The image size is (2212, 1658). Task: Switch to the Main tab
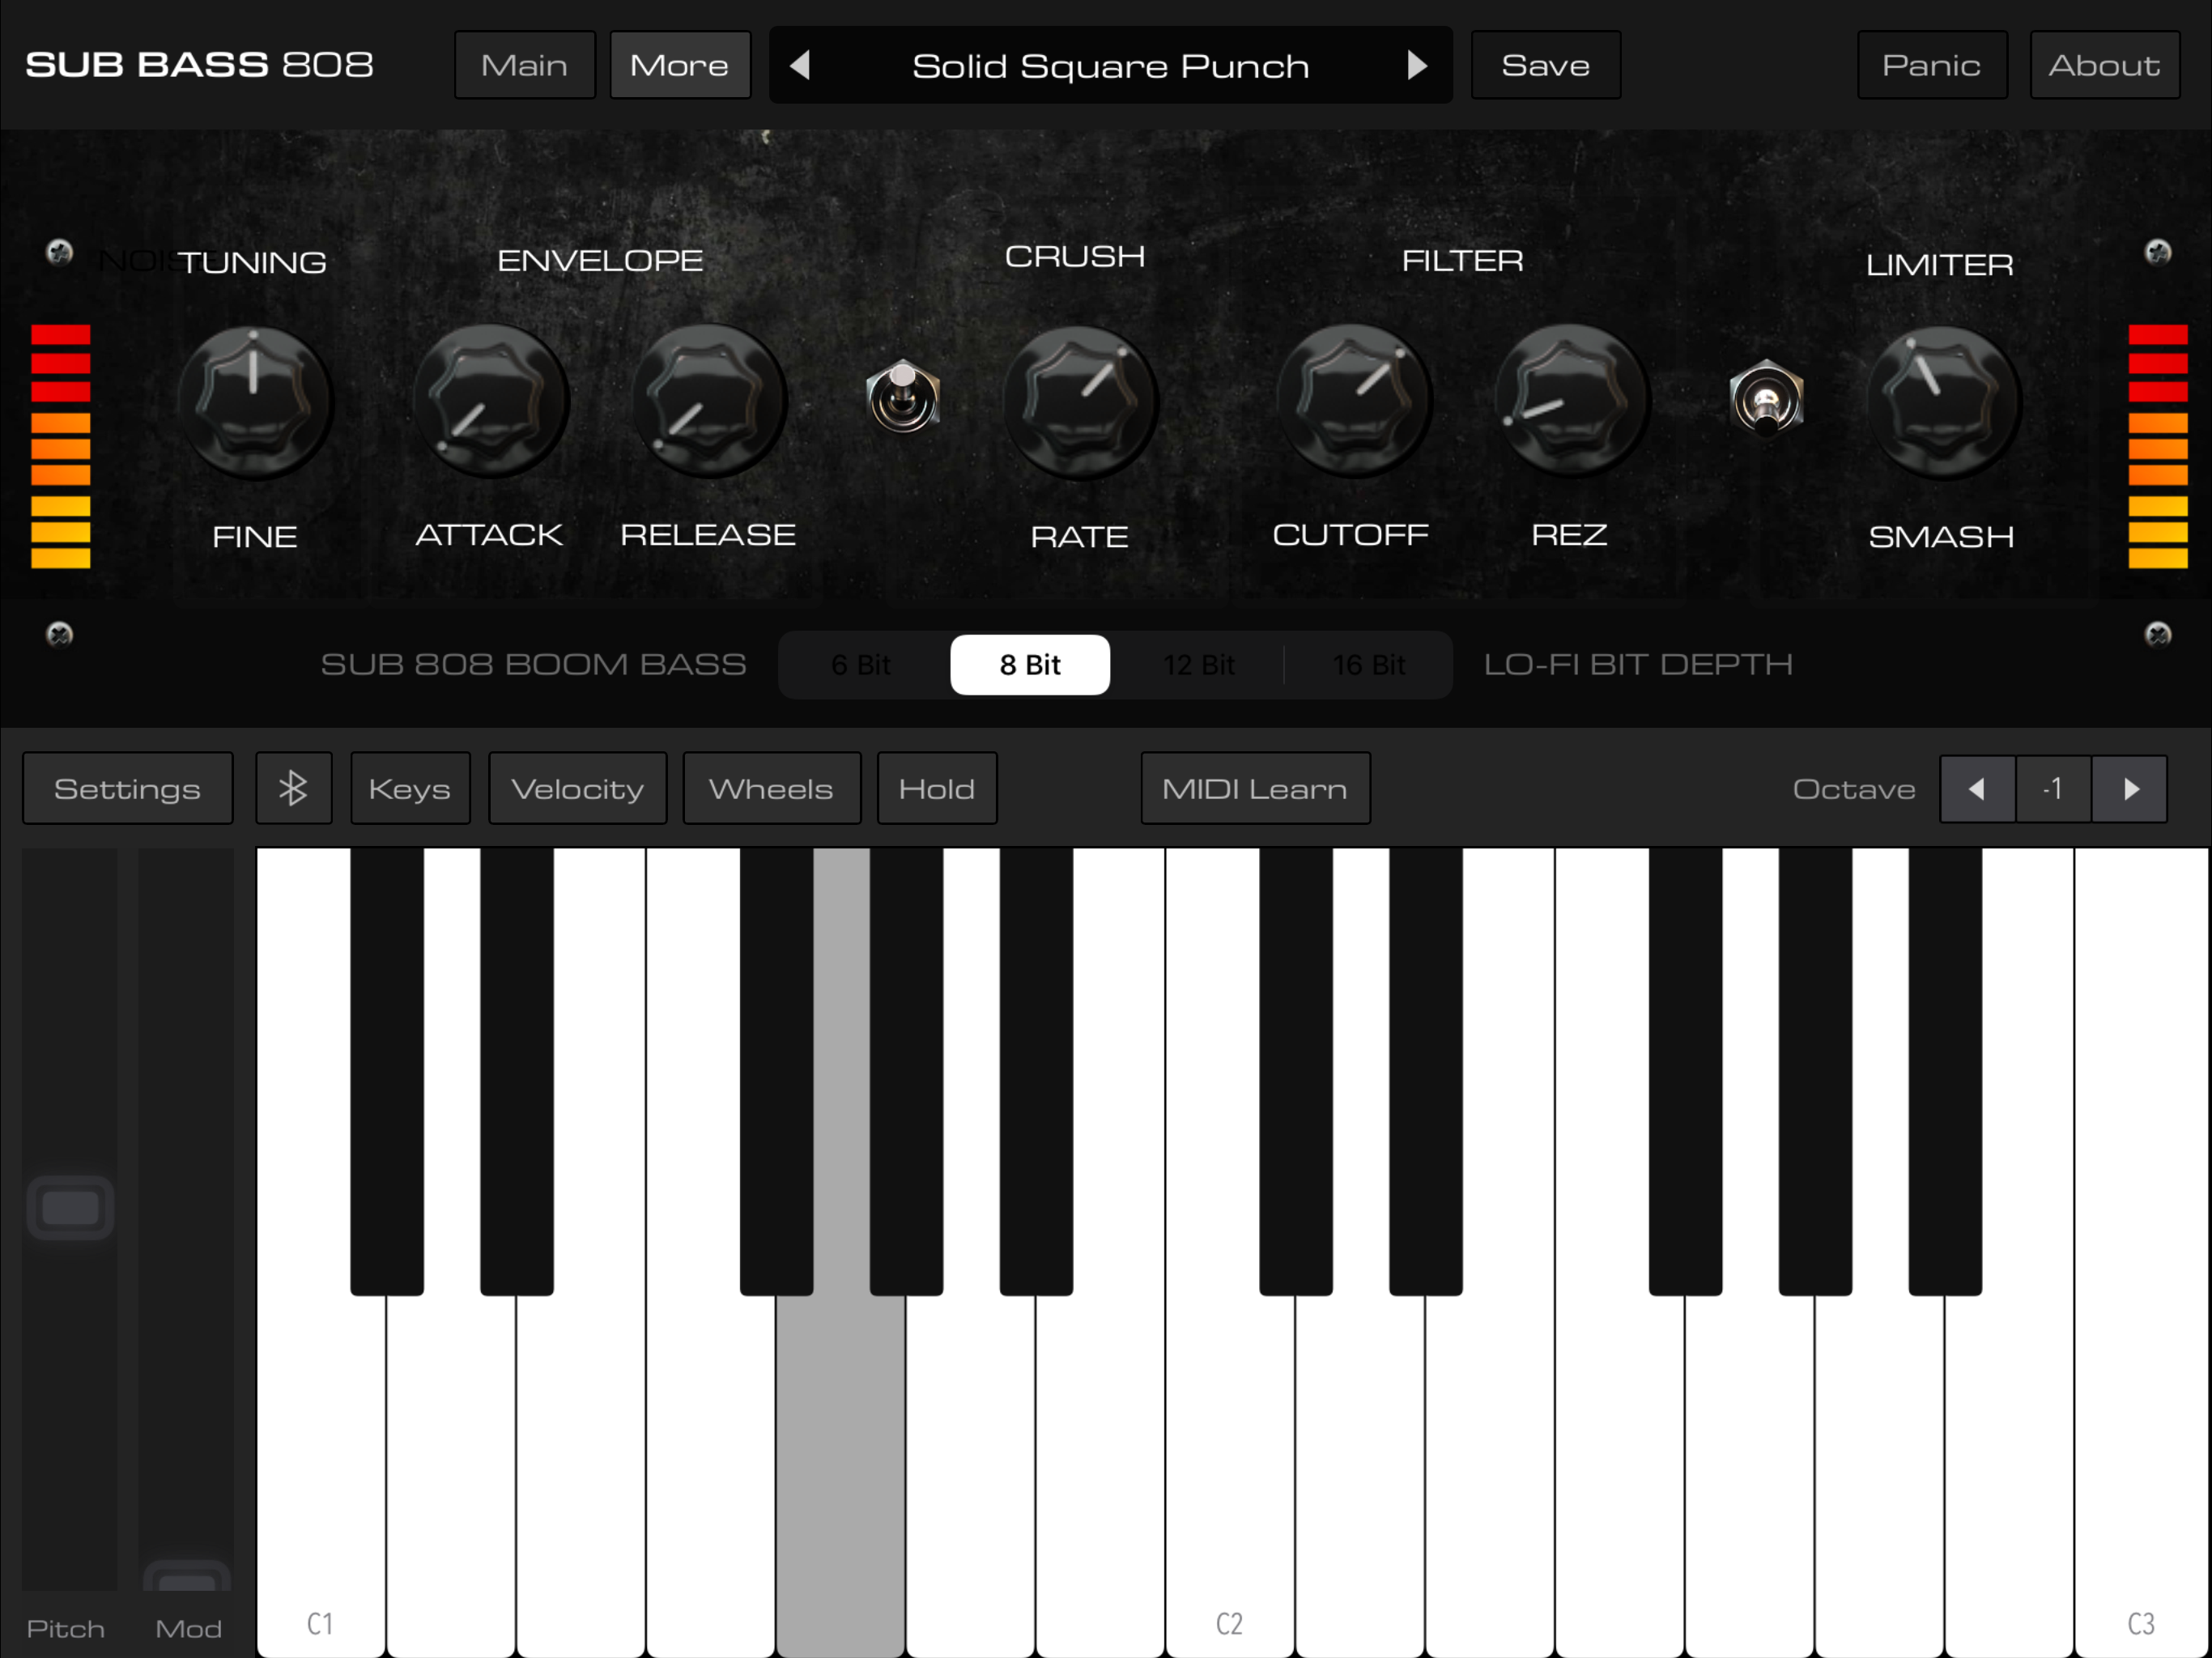[524, 66]
